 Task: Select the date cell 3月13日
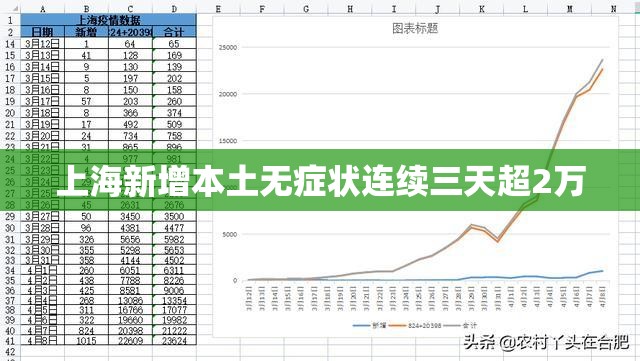coord(42,55)
